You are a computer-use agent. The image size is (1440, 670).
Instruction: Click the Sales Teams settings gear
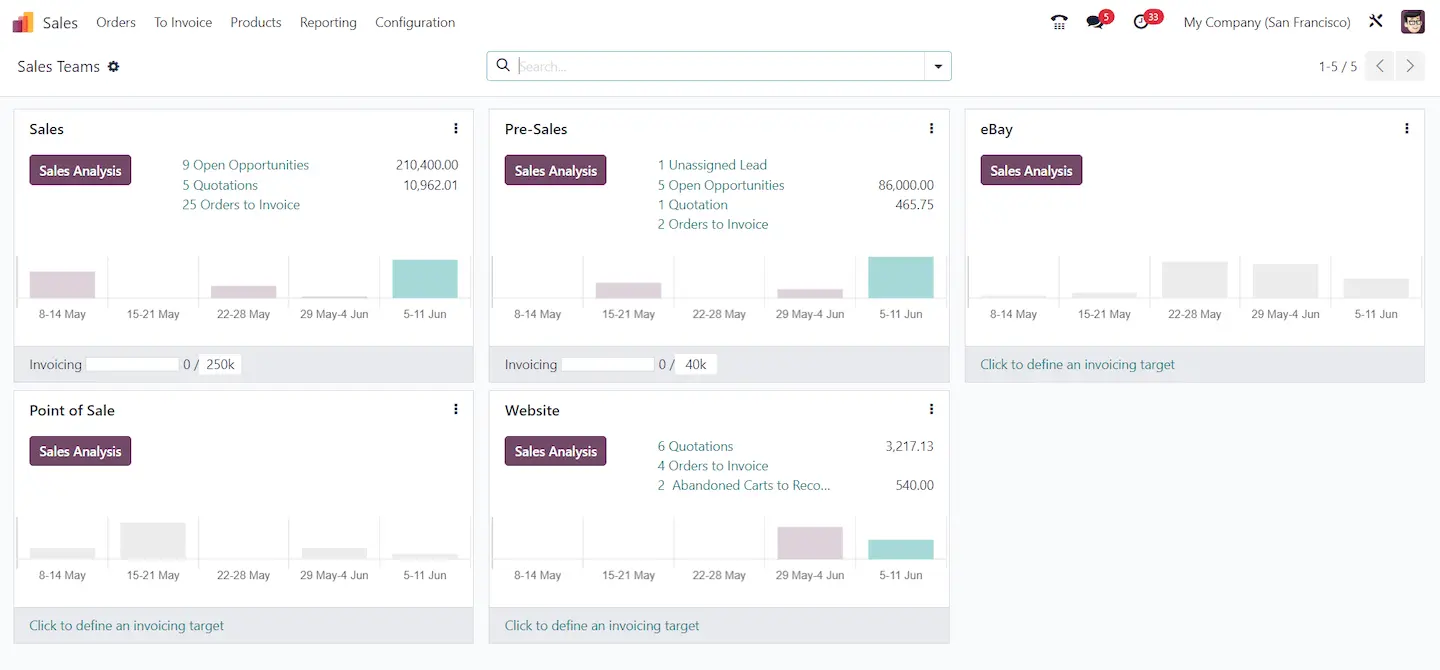[x=113, y=66]
